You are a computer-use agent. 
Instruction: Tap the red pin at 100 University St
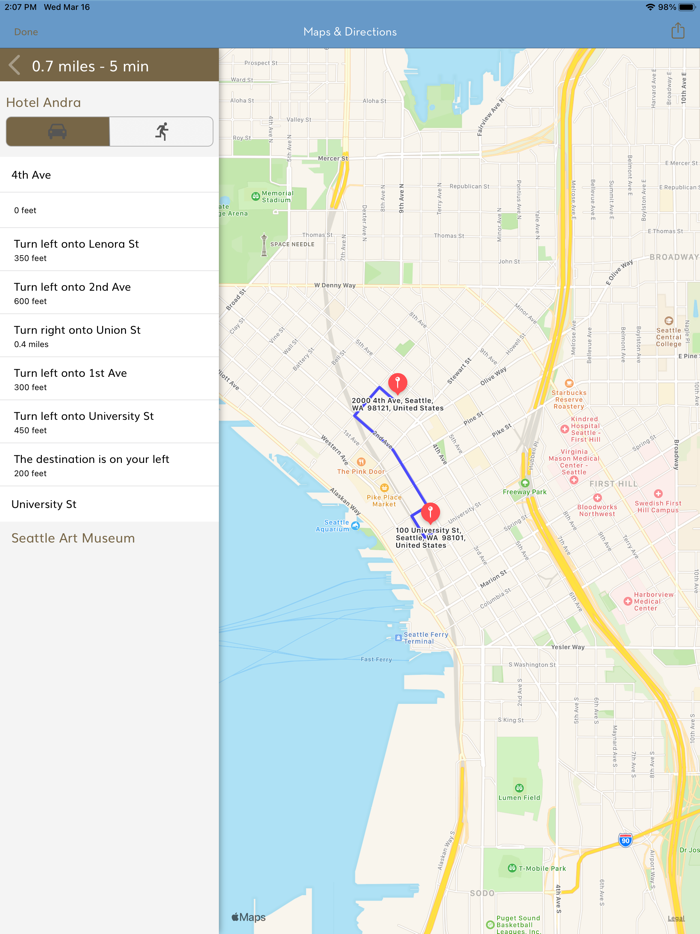[x=430, y=513]
